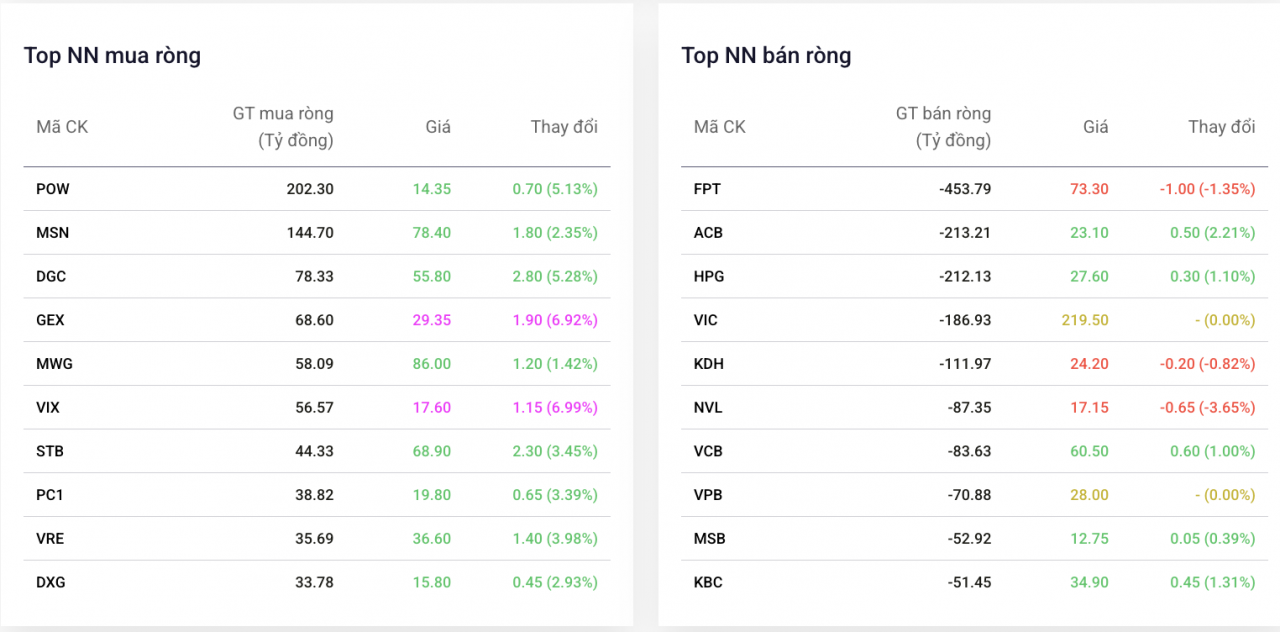Click 'Mã CK' header in net sell table
Screen dimensions: 1280x632
pyautogui.click(x=720, y=127)
